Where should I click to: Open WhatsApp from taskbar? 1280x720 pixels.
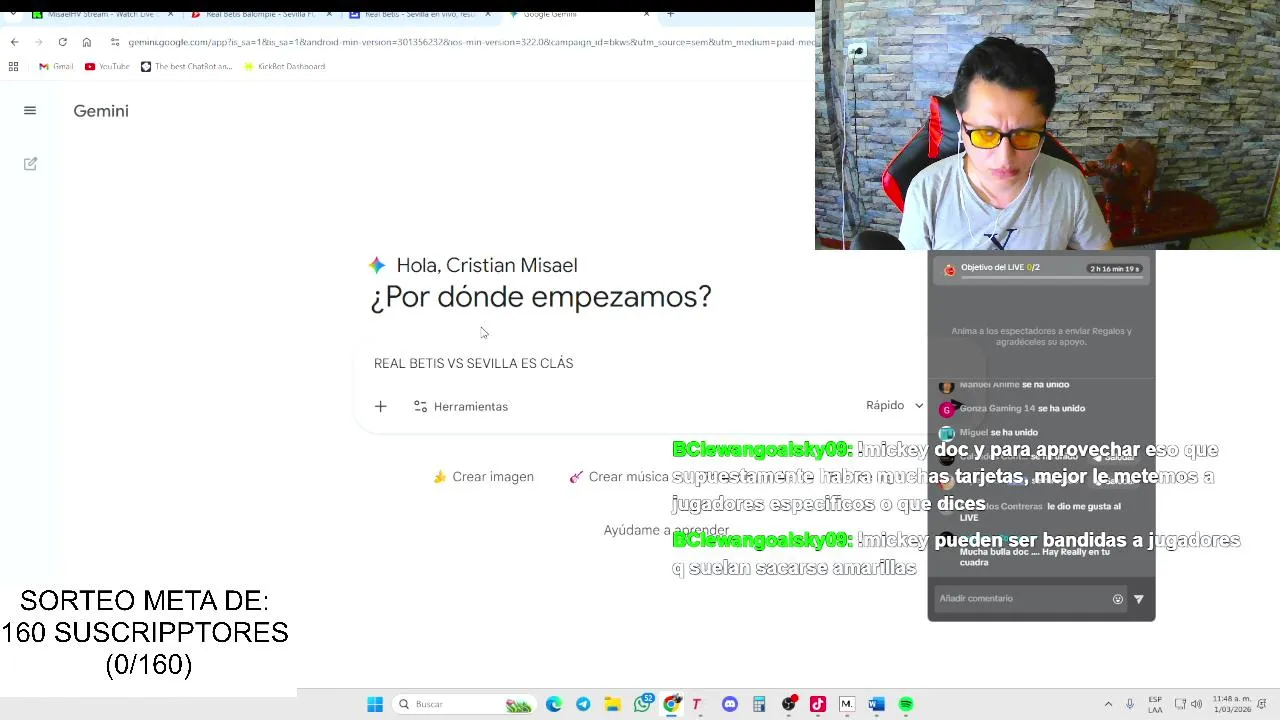(x=642, y=704)
